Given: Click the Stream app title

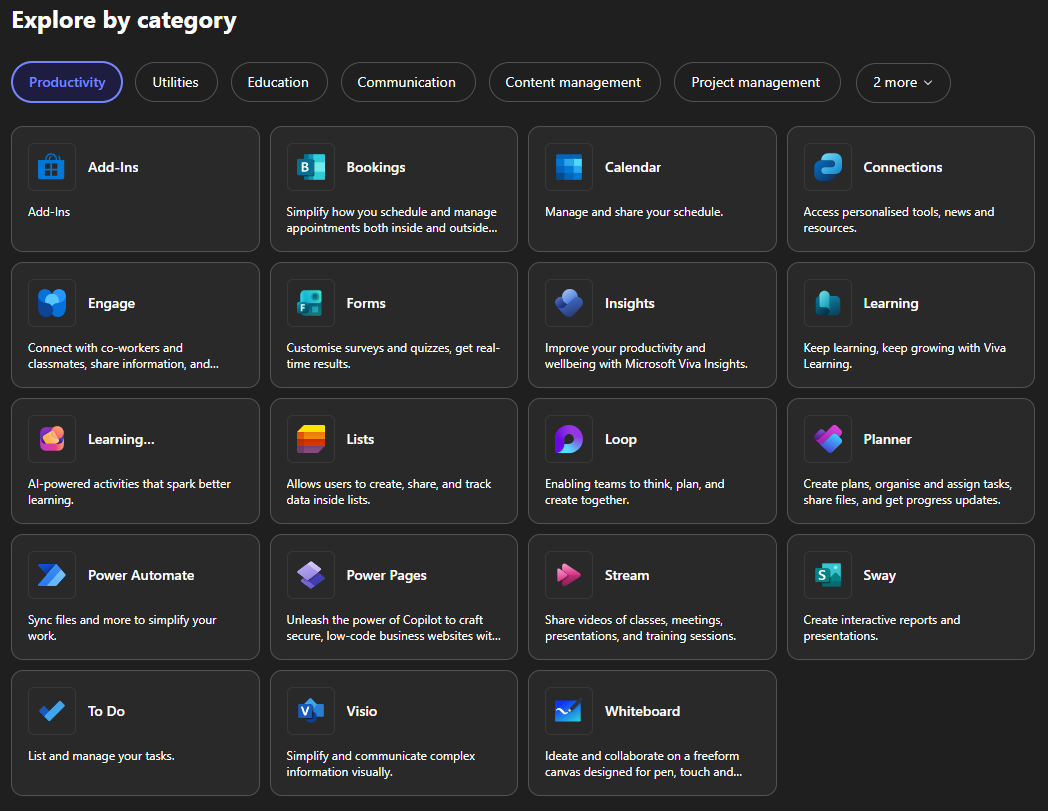Looking at the screenshot, I should [626, 575].
